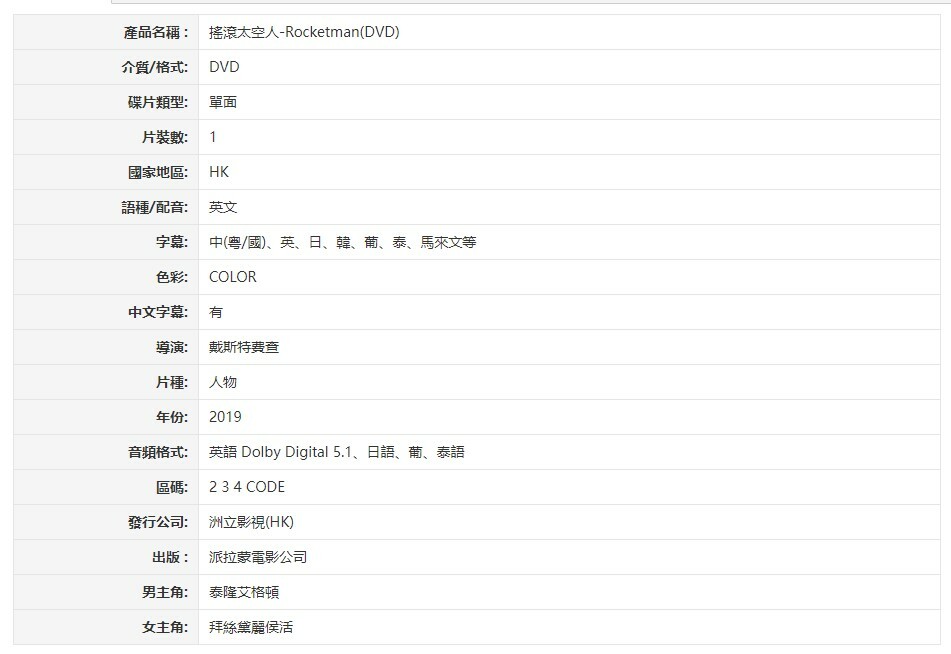Click the 字幕 label
The image size is (951, 654).
click(x=172, y=242)
